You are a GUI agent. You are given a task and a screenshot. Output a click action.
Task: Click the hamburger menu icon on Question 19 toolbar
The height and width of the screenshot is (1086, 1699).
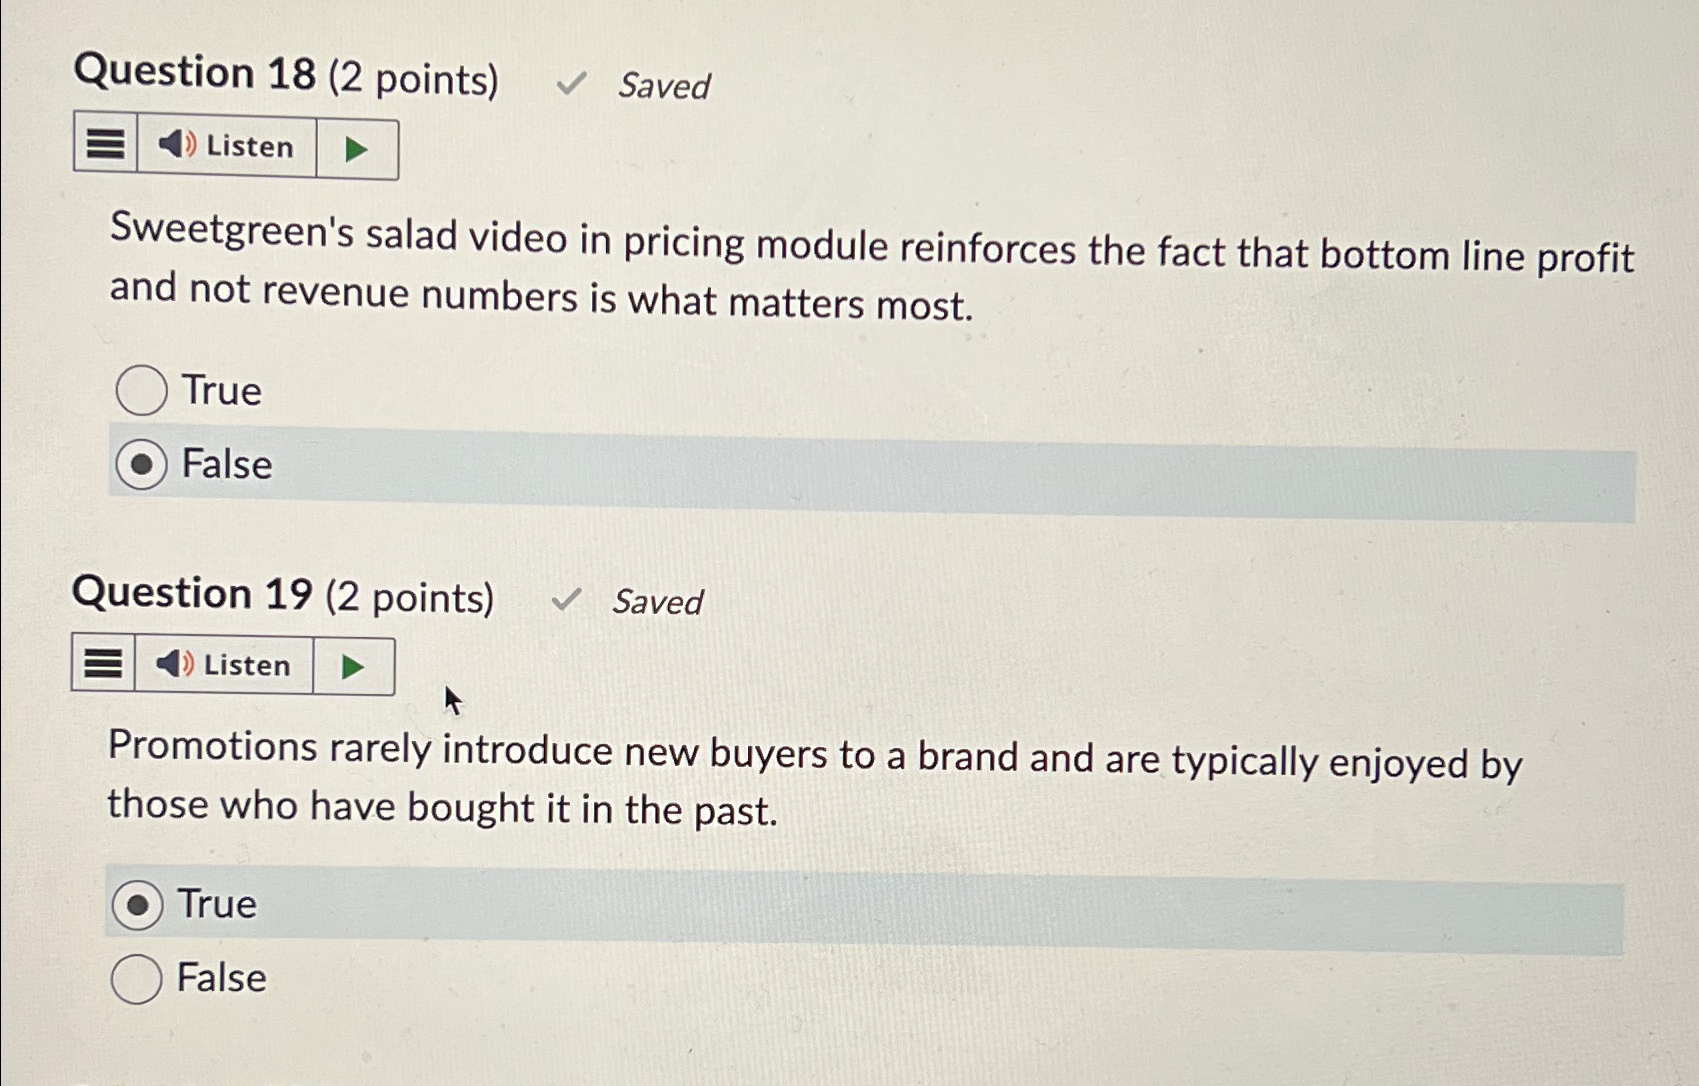pyautogui.click(x=103, y=665)
